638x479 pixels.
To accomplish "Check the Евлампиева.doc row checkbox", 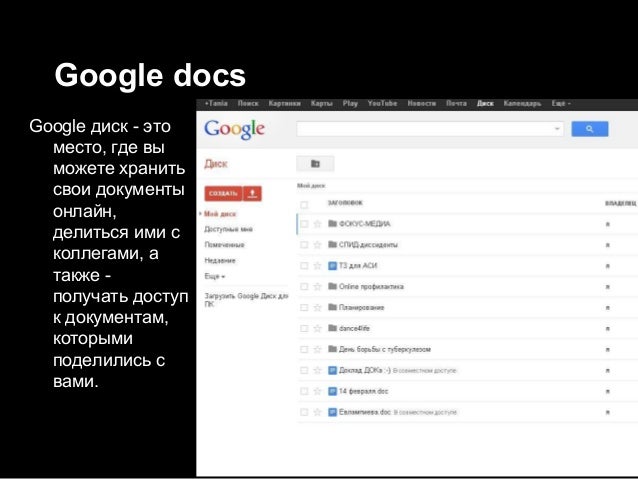I will [304, 412].
